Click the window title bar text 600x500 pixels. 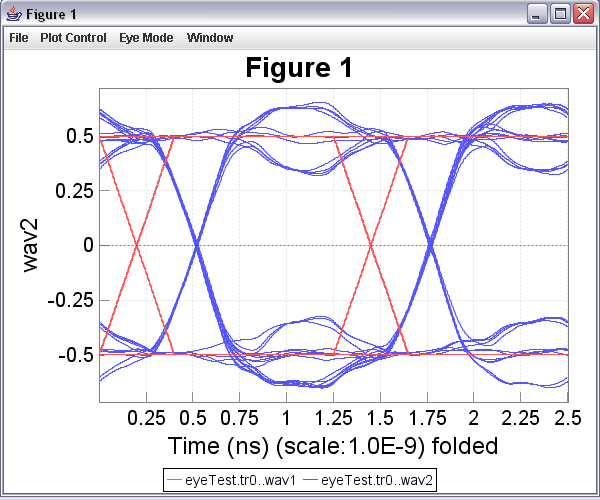(x=55, y=14)
